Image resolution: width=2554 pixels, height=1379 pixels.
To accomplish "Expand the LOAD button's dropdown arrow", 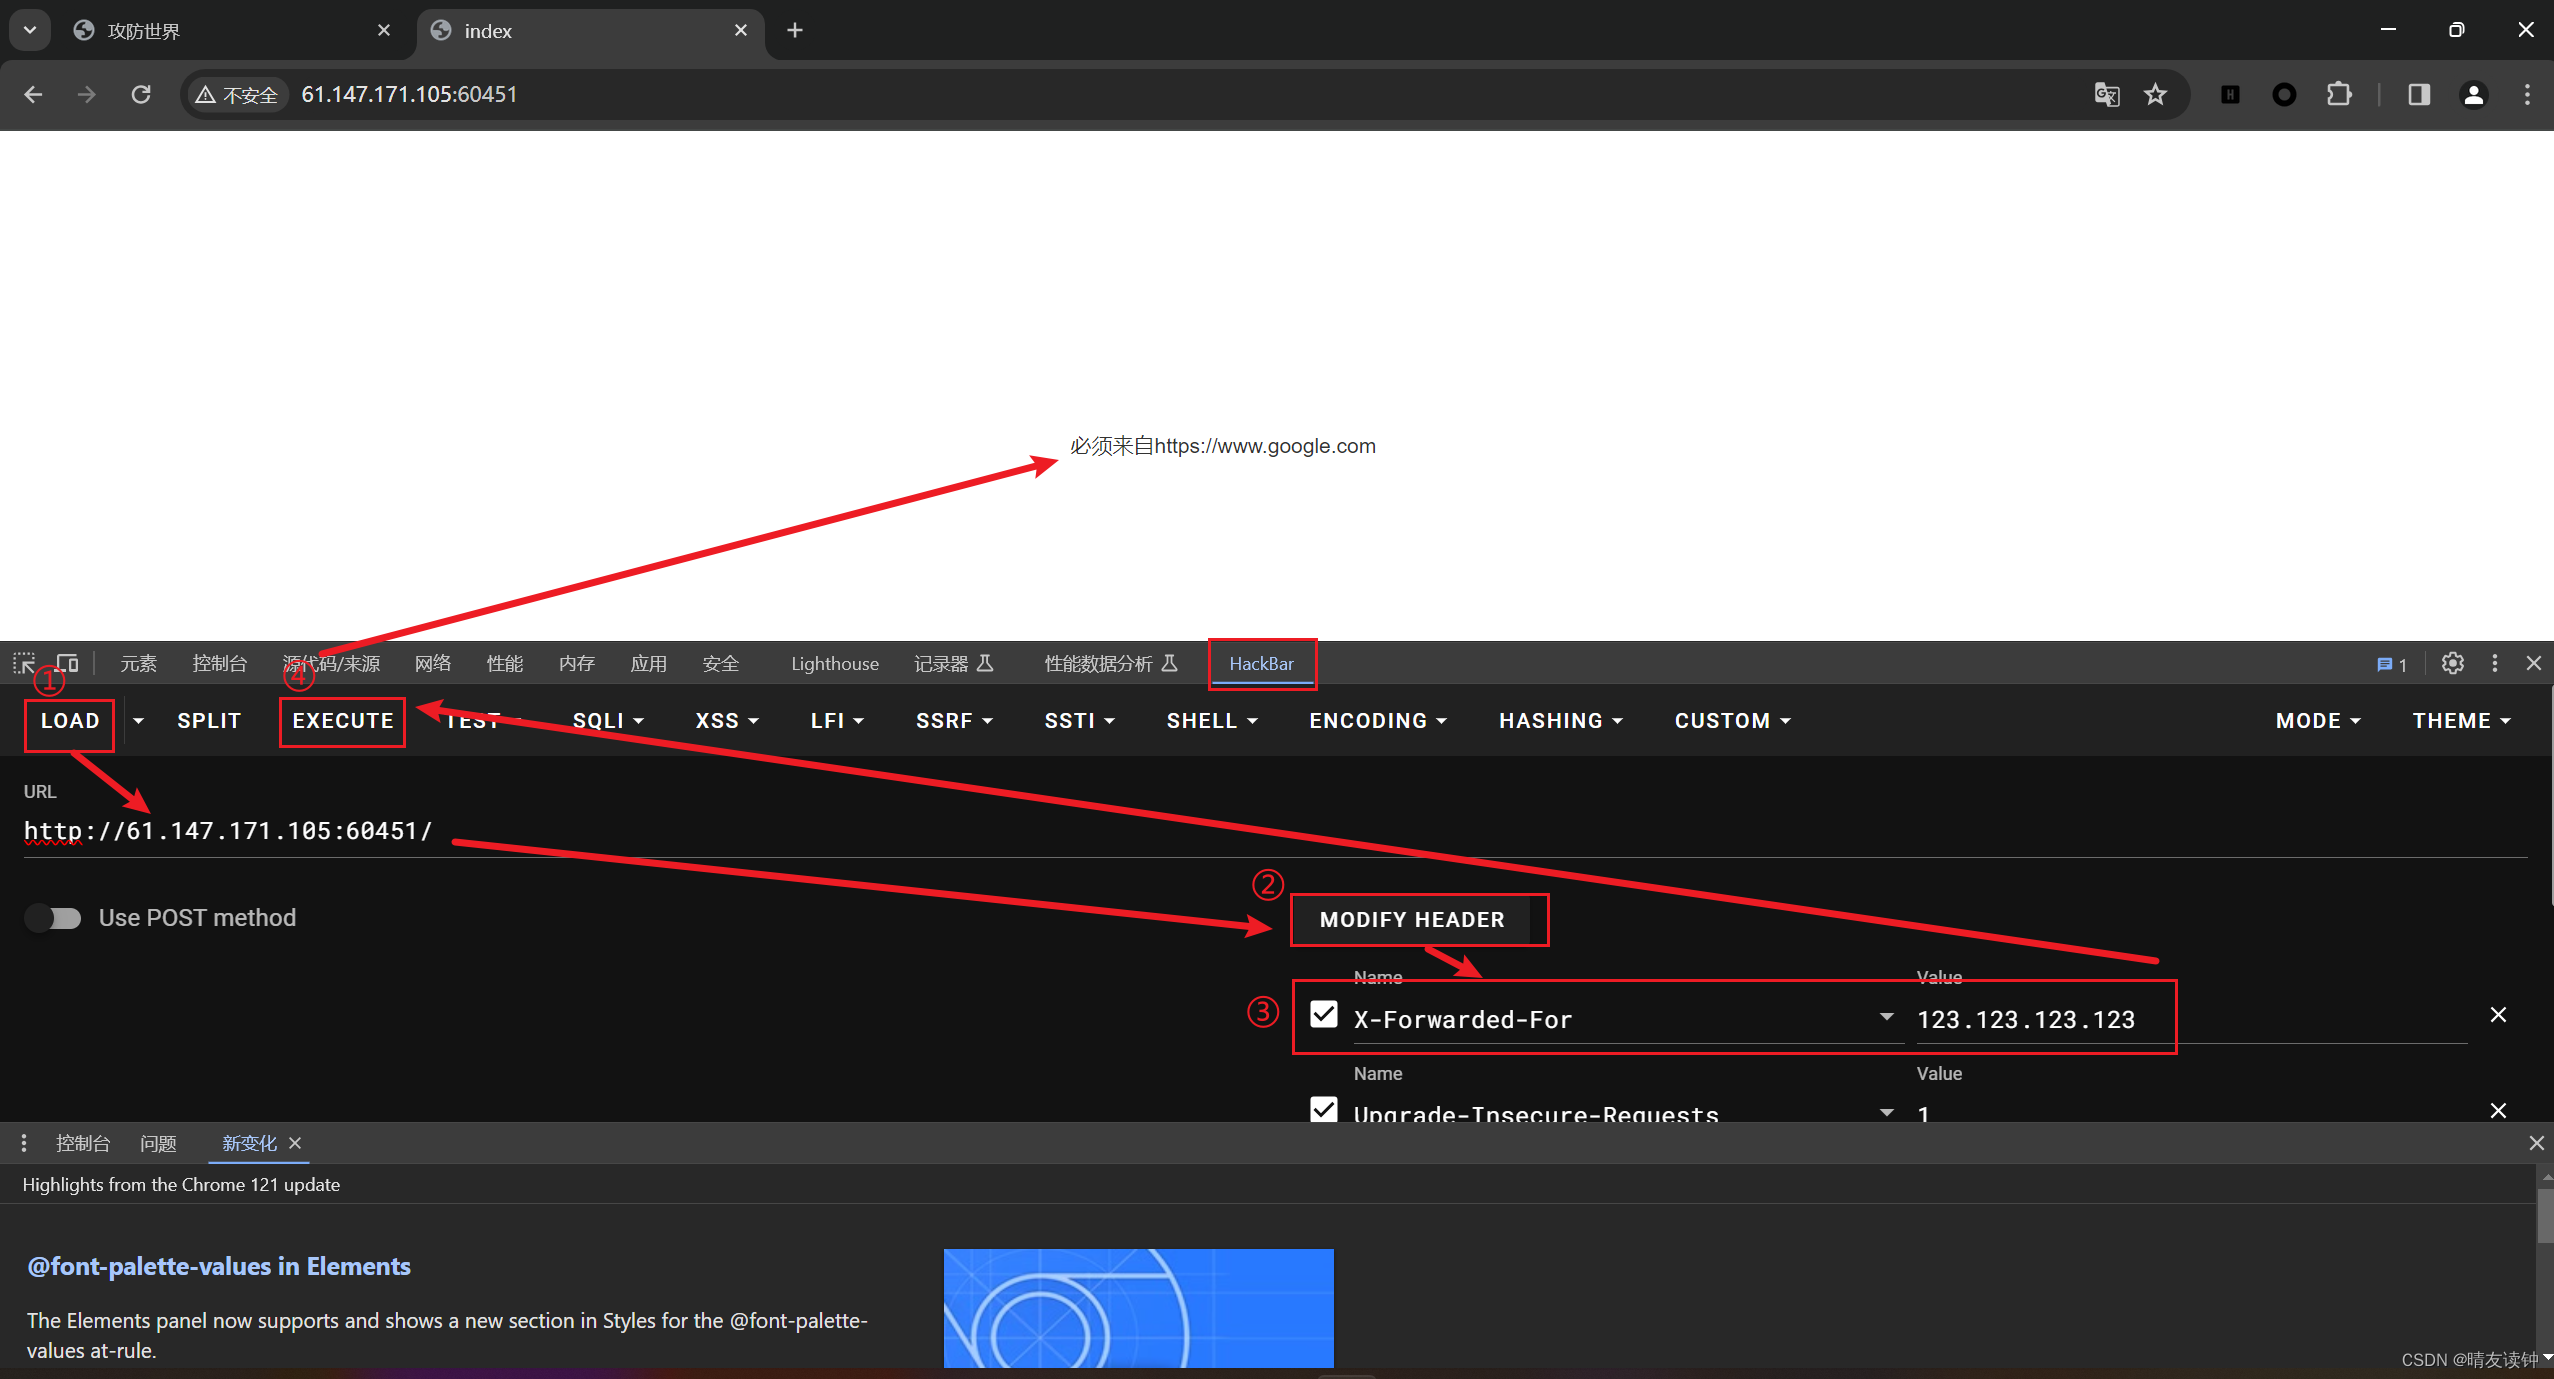I will tap(138, 721).
